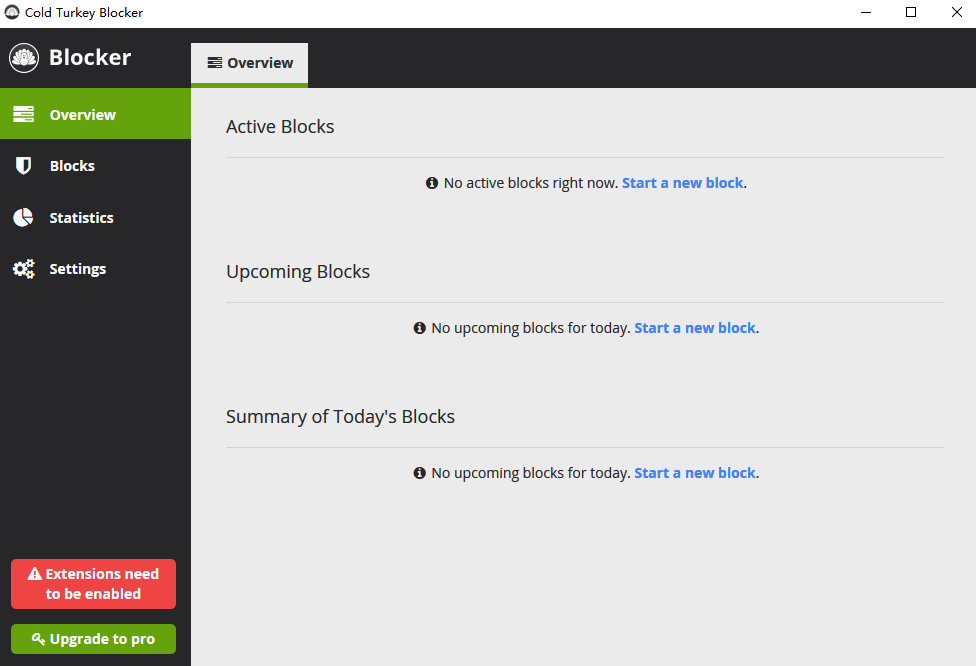Click the icon in the Overview tab

(214, 63)
